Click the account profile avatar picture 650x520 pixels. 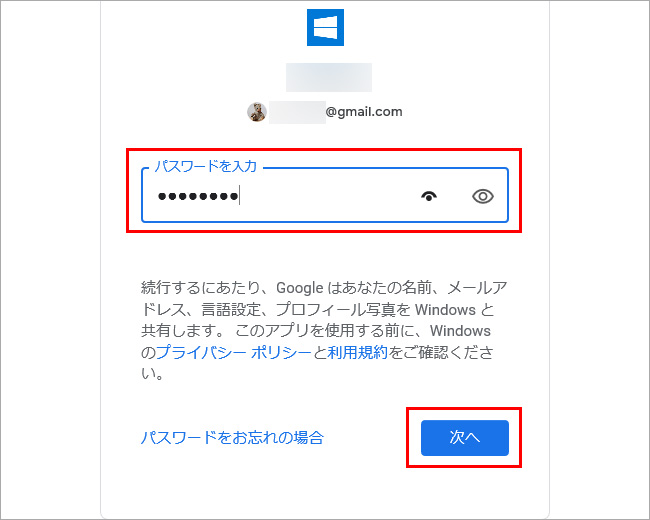coord(257,112)
